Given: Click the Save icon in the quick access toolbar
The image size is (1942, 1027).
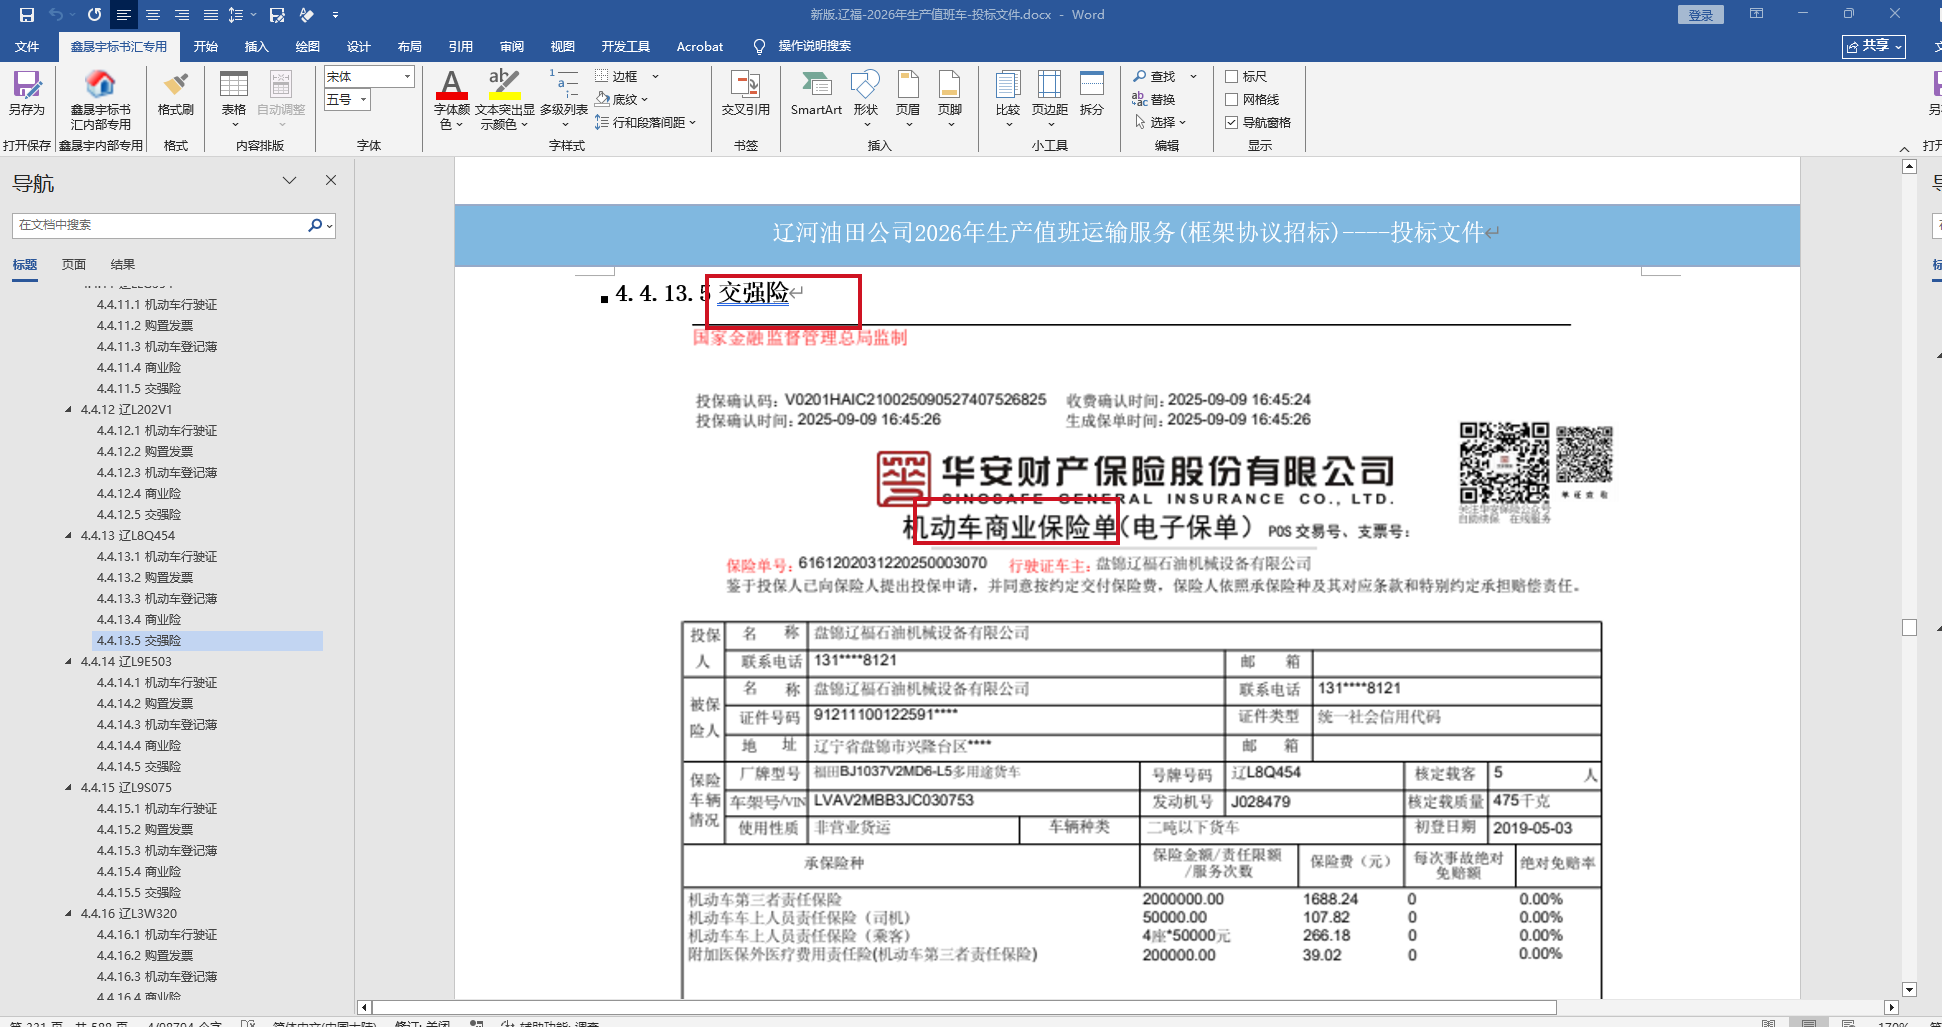Looking at the screenshot, I should click(x=27, y=15).
